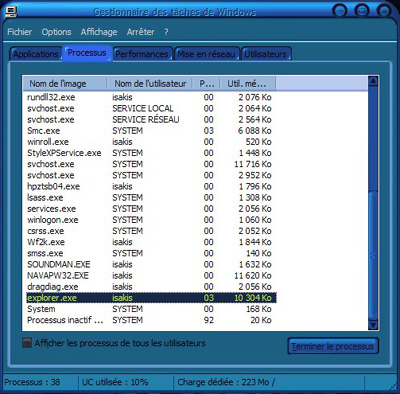Open the ? help menu
Screen dimensions: 400x394
[x=166, y=32]
